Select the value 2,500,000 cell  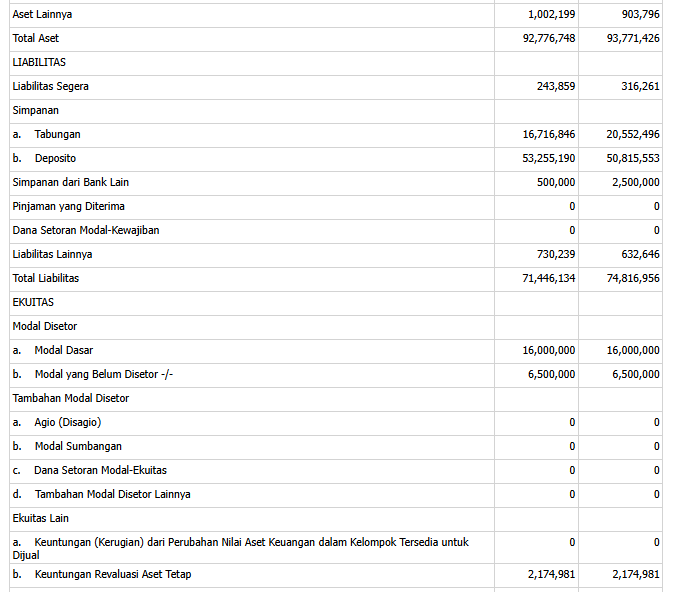point(635,182)
